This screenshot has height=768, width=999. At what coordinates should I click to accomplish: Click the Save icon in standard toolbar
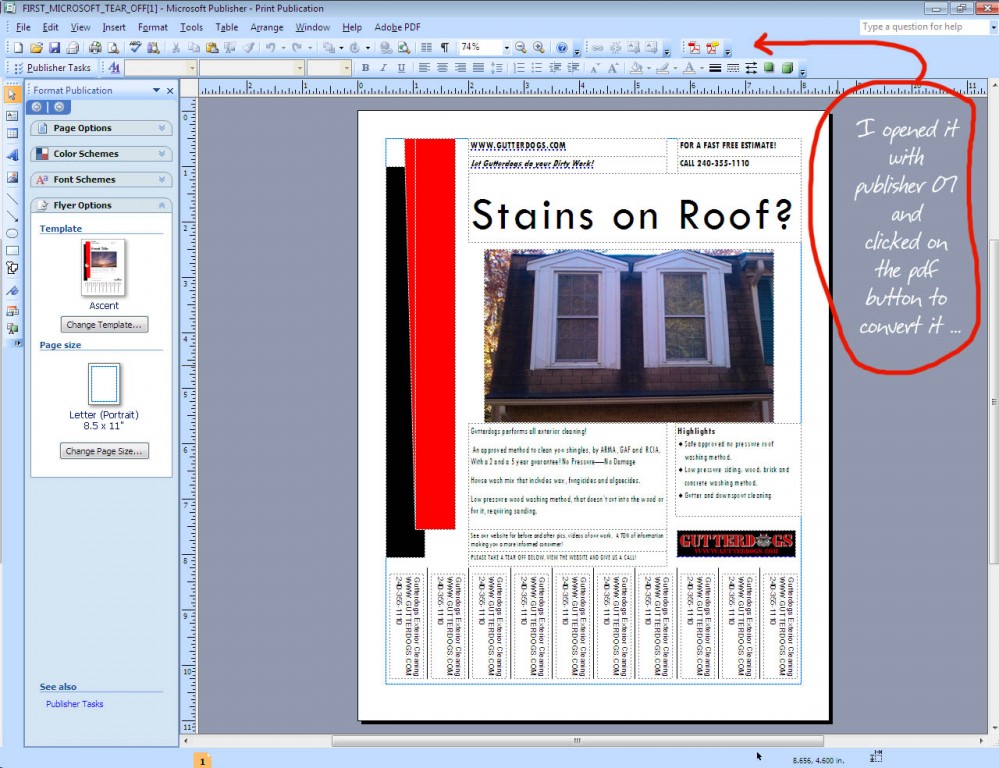pos(55,47)
